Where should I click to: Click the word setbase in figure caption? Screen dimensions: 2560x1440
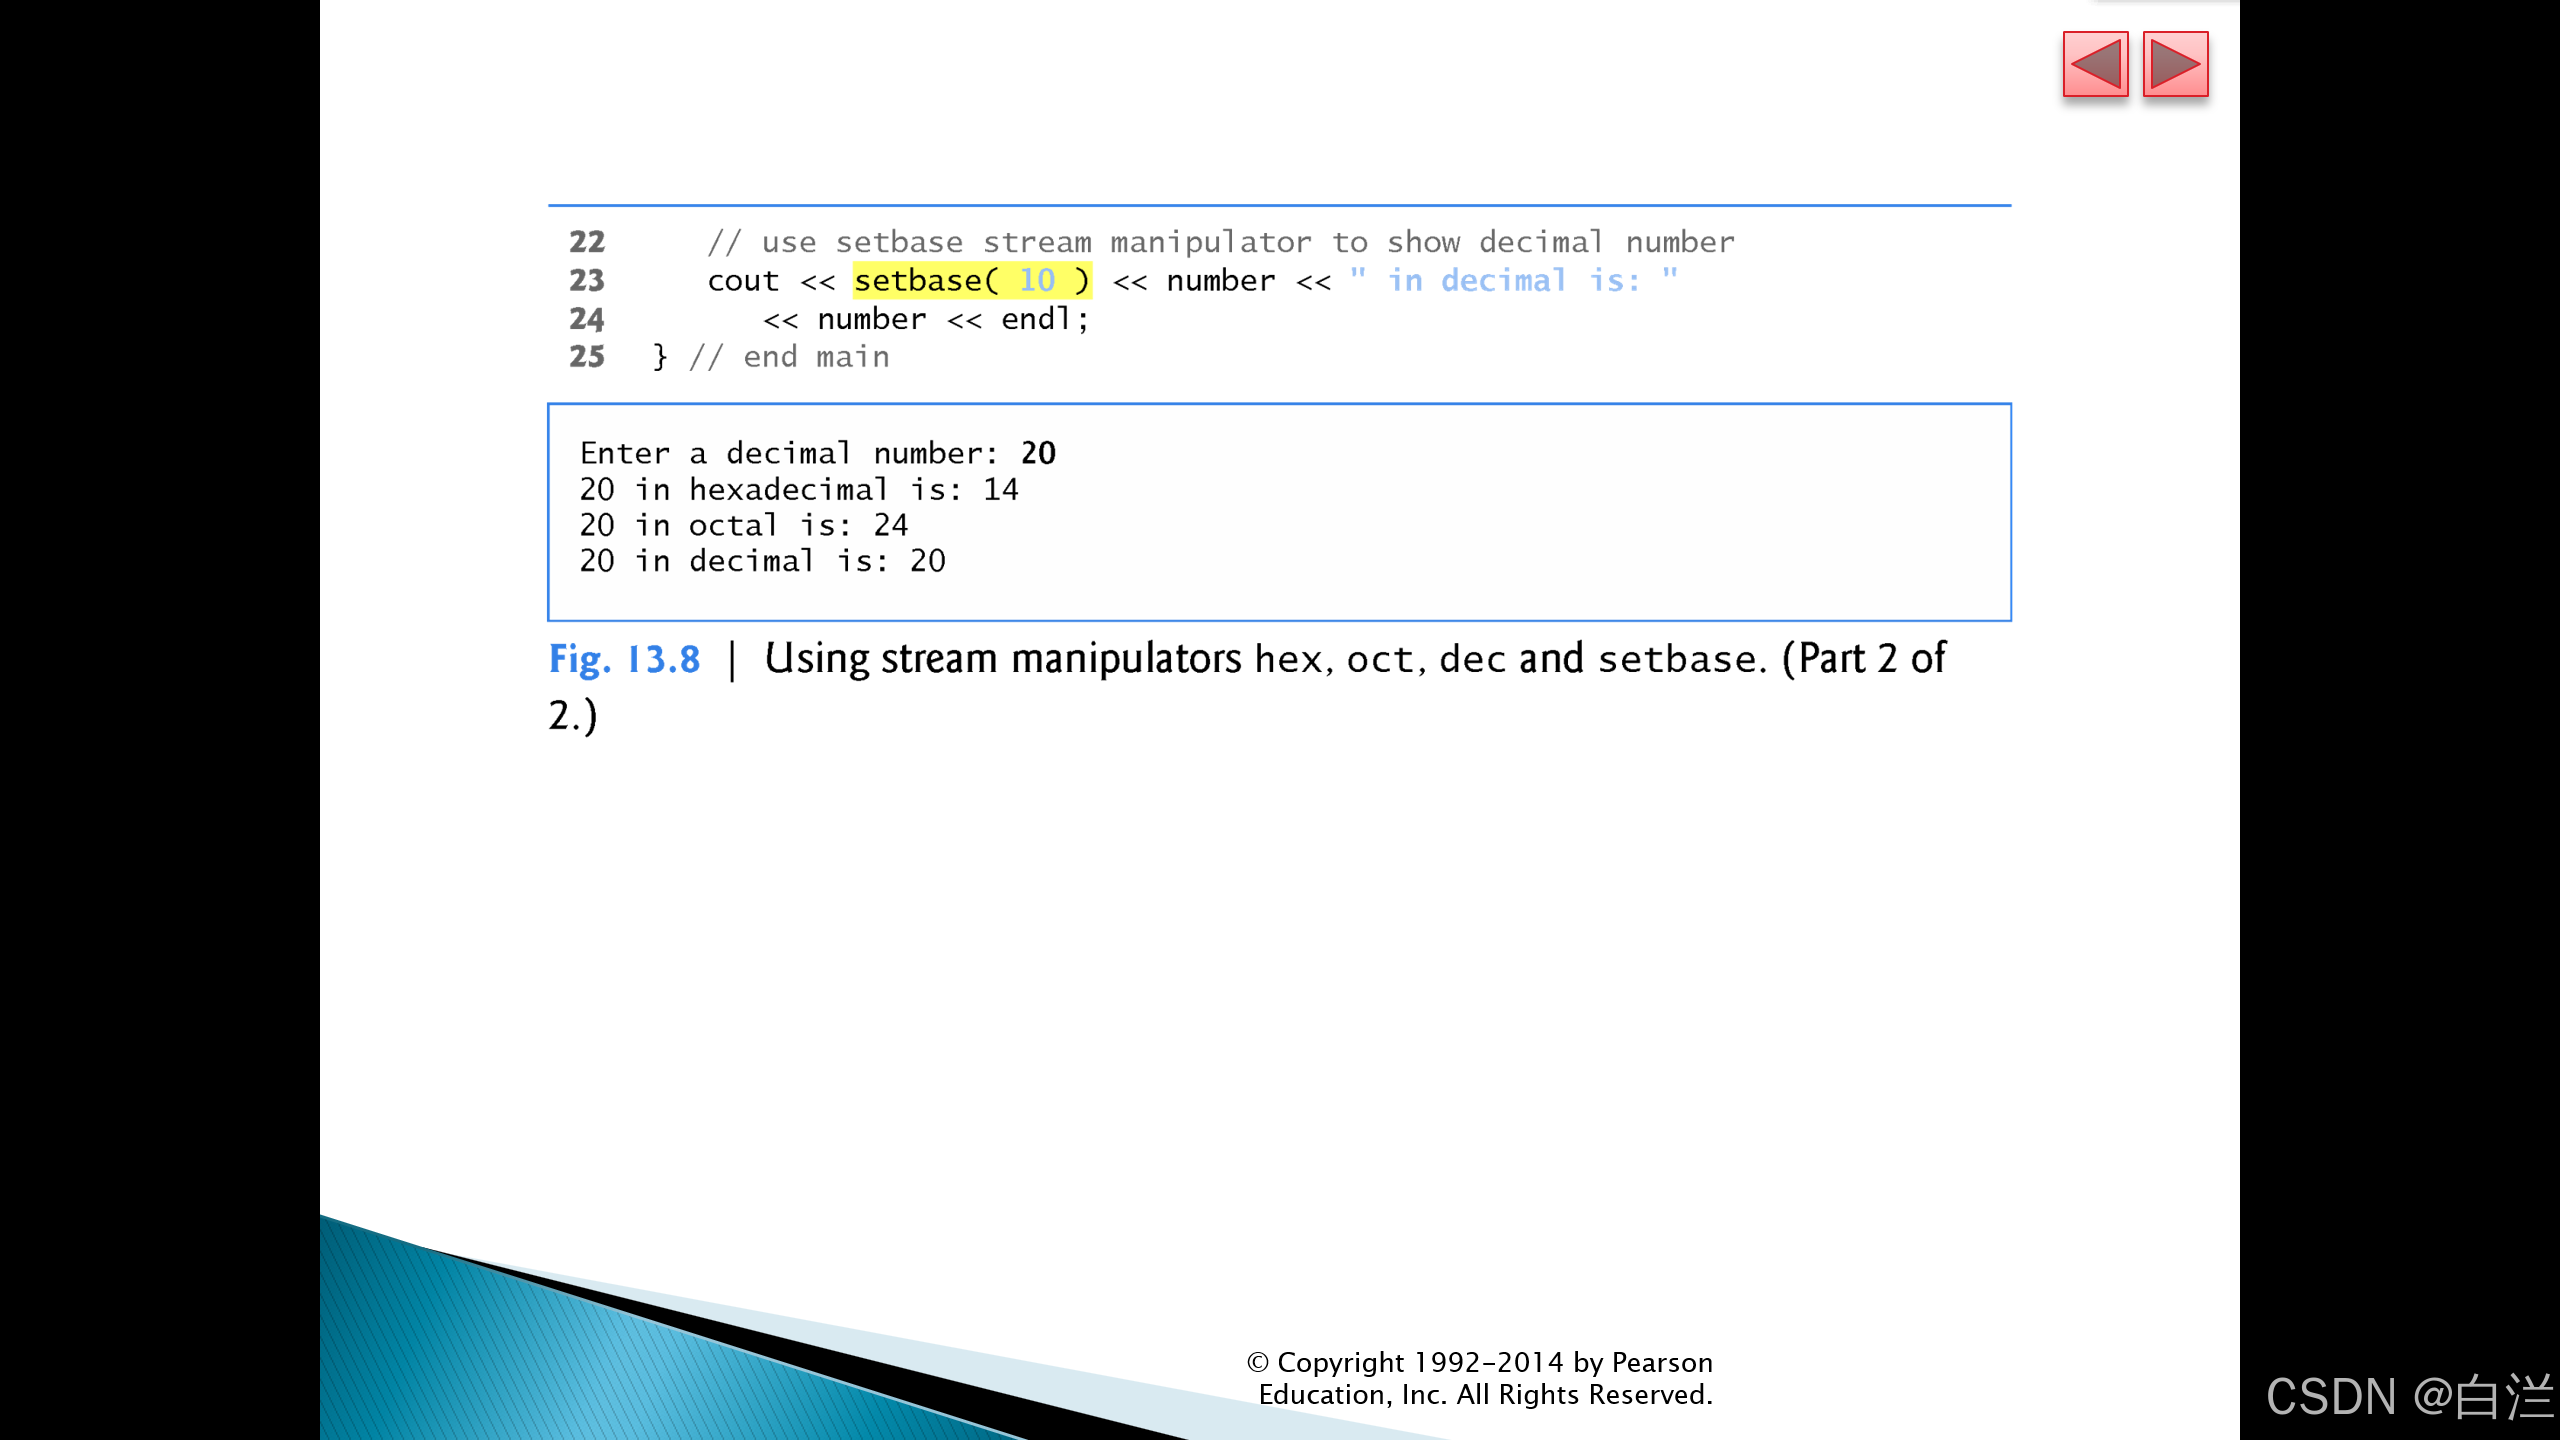1676,660
